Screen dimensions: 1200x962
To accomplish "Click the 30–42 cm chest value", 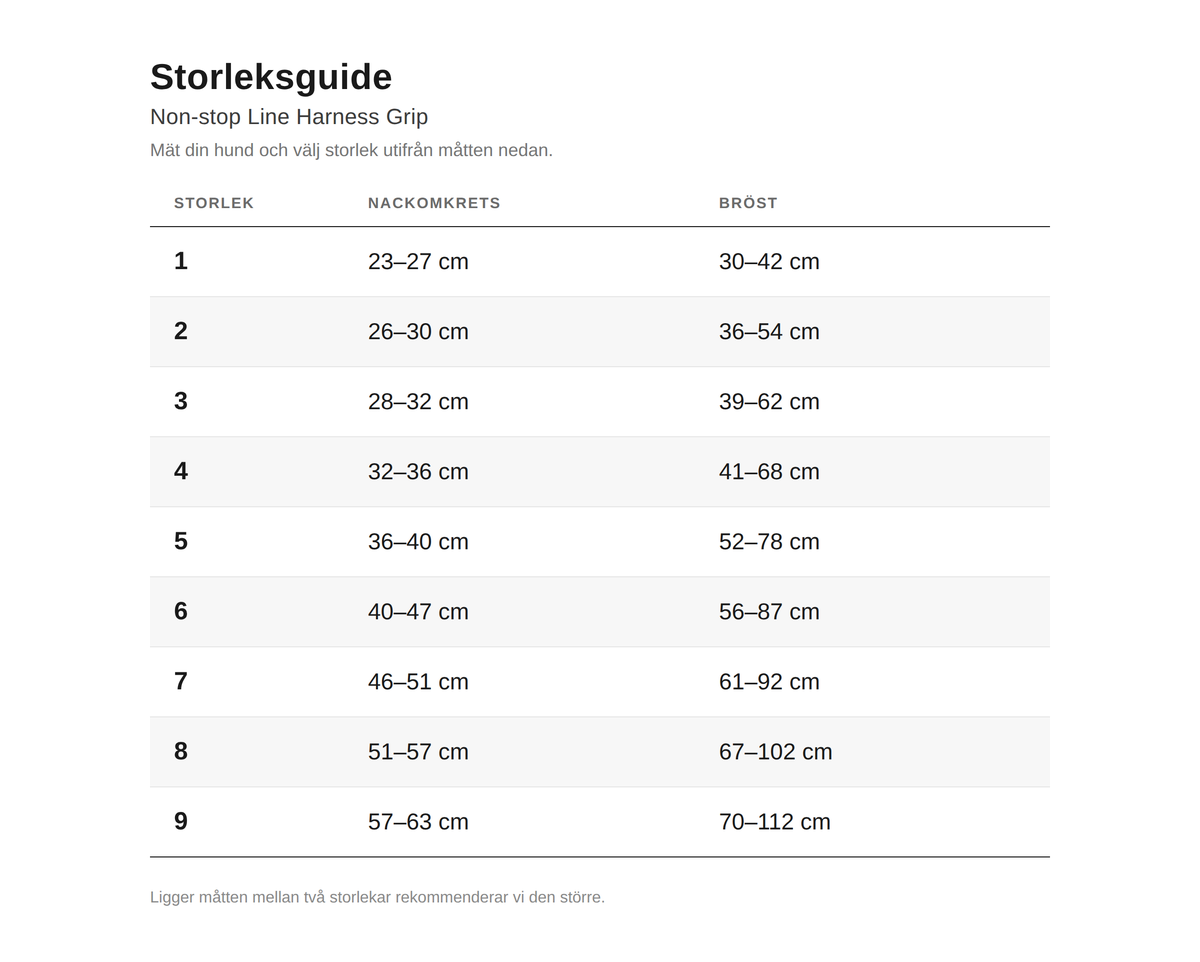I will click(x=769, y=261).
